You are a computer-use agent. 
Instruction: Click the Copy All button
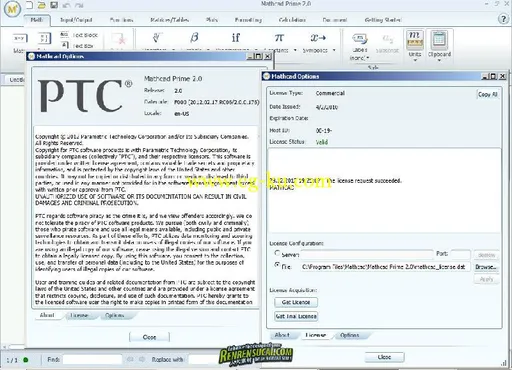488,94
